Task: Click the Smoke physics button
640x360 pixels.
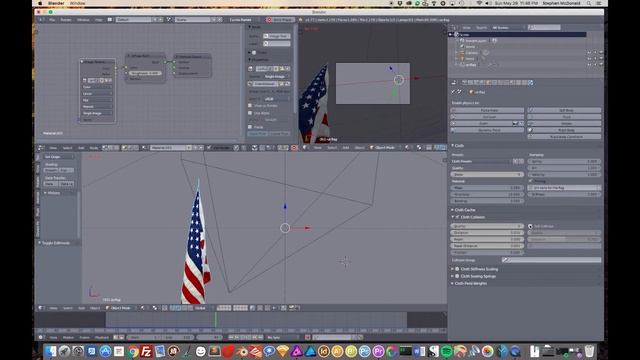Action: point(564,123)
